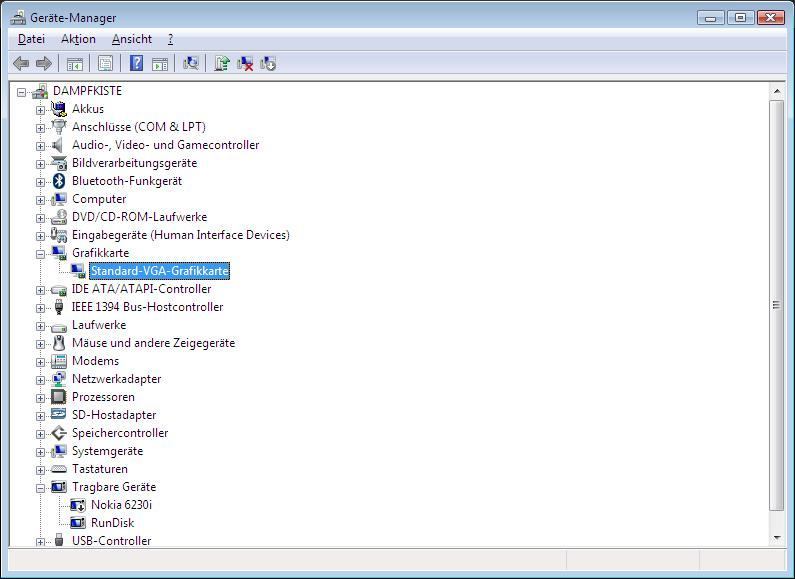
Task: Close the Geräte-Manager window
Action: tap(771, 18)
